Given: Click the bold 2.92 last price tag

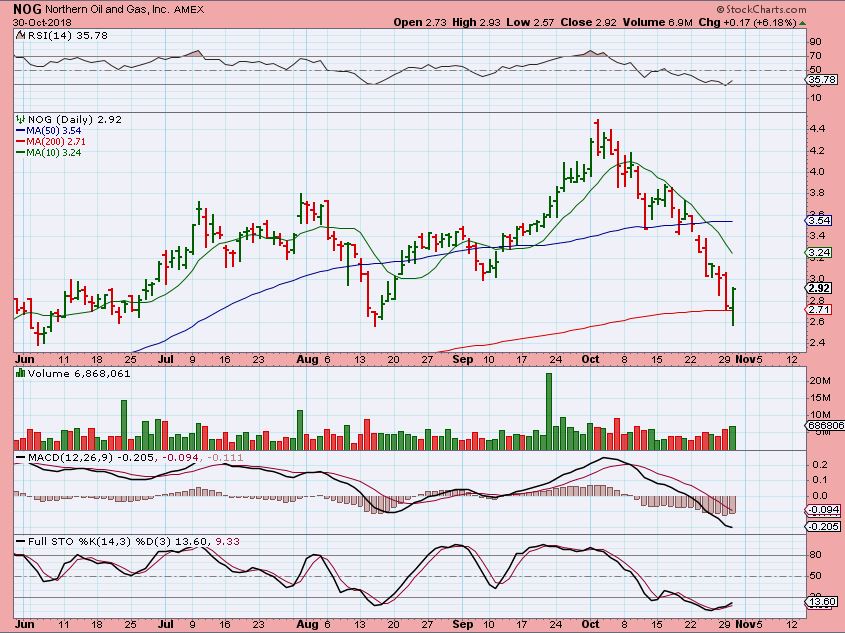Looking at the screenshot, I should 819,288.
